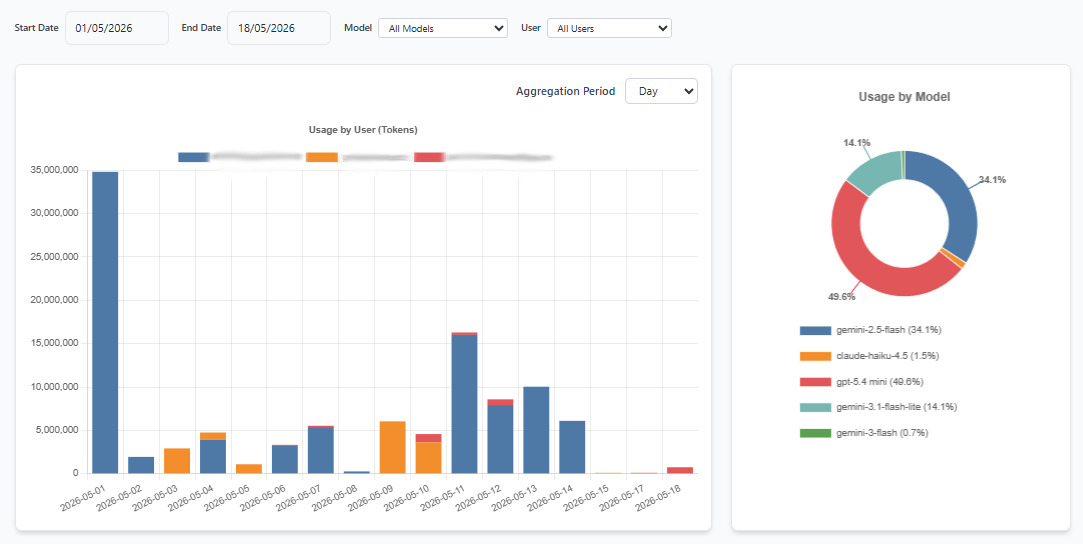Screen dimensions: 1083x544
Task: Toggle gpt-5.4 mini (49.6%) legend entry
Action: click(861, 381)
